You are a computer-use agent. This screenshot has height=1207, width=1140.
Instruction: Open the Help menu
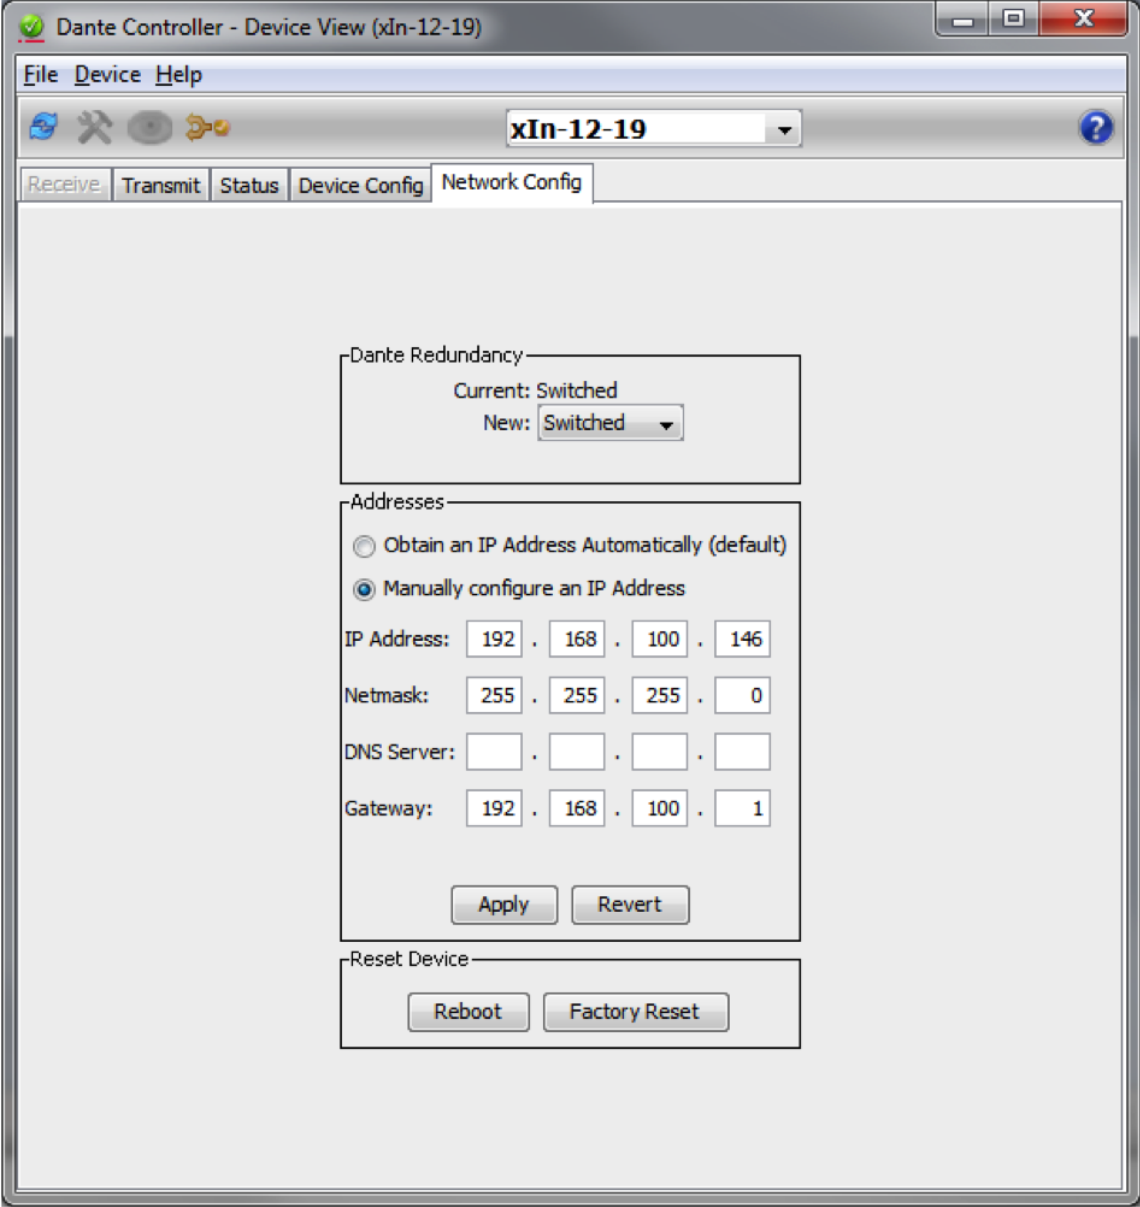pos(178,75)
